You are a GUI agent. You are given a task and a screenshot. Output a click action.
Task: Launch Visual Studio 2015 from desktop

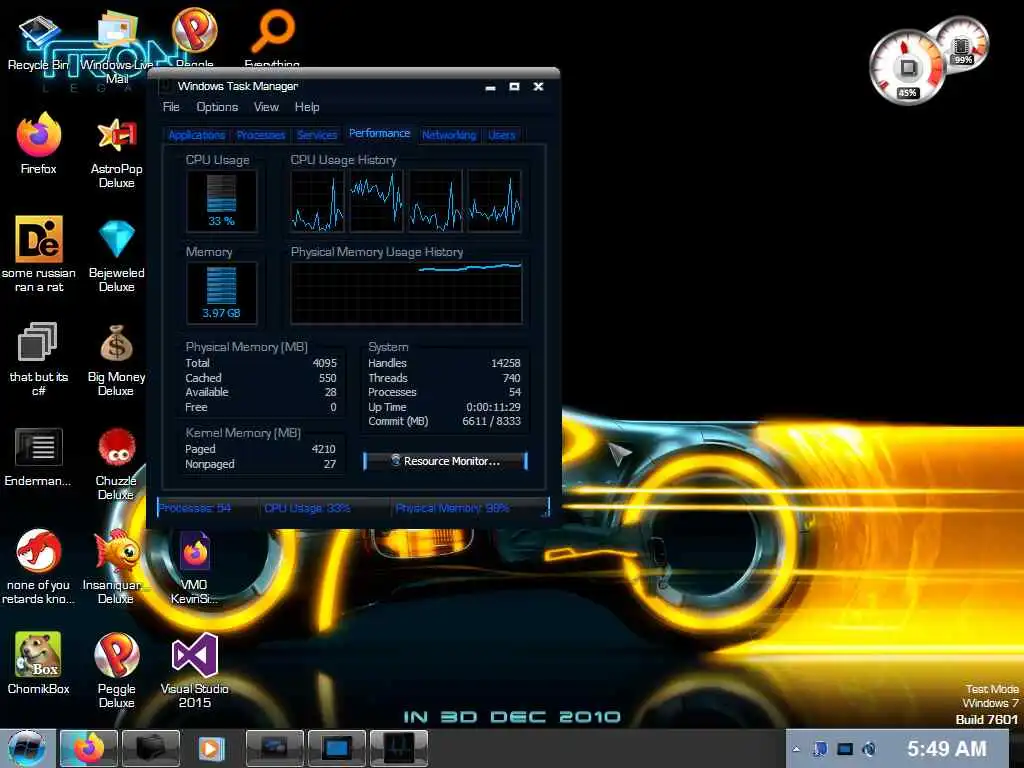[195, 670]
